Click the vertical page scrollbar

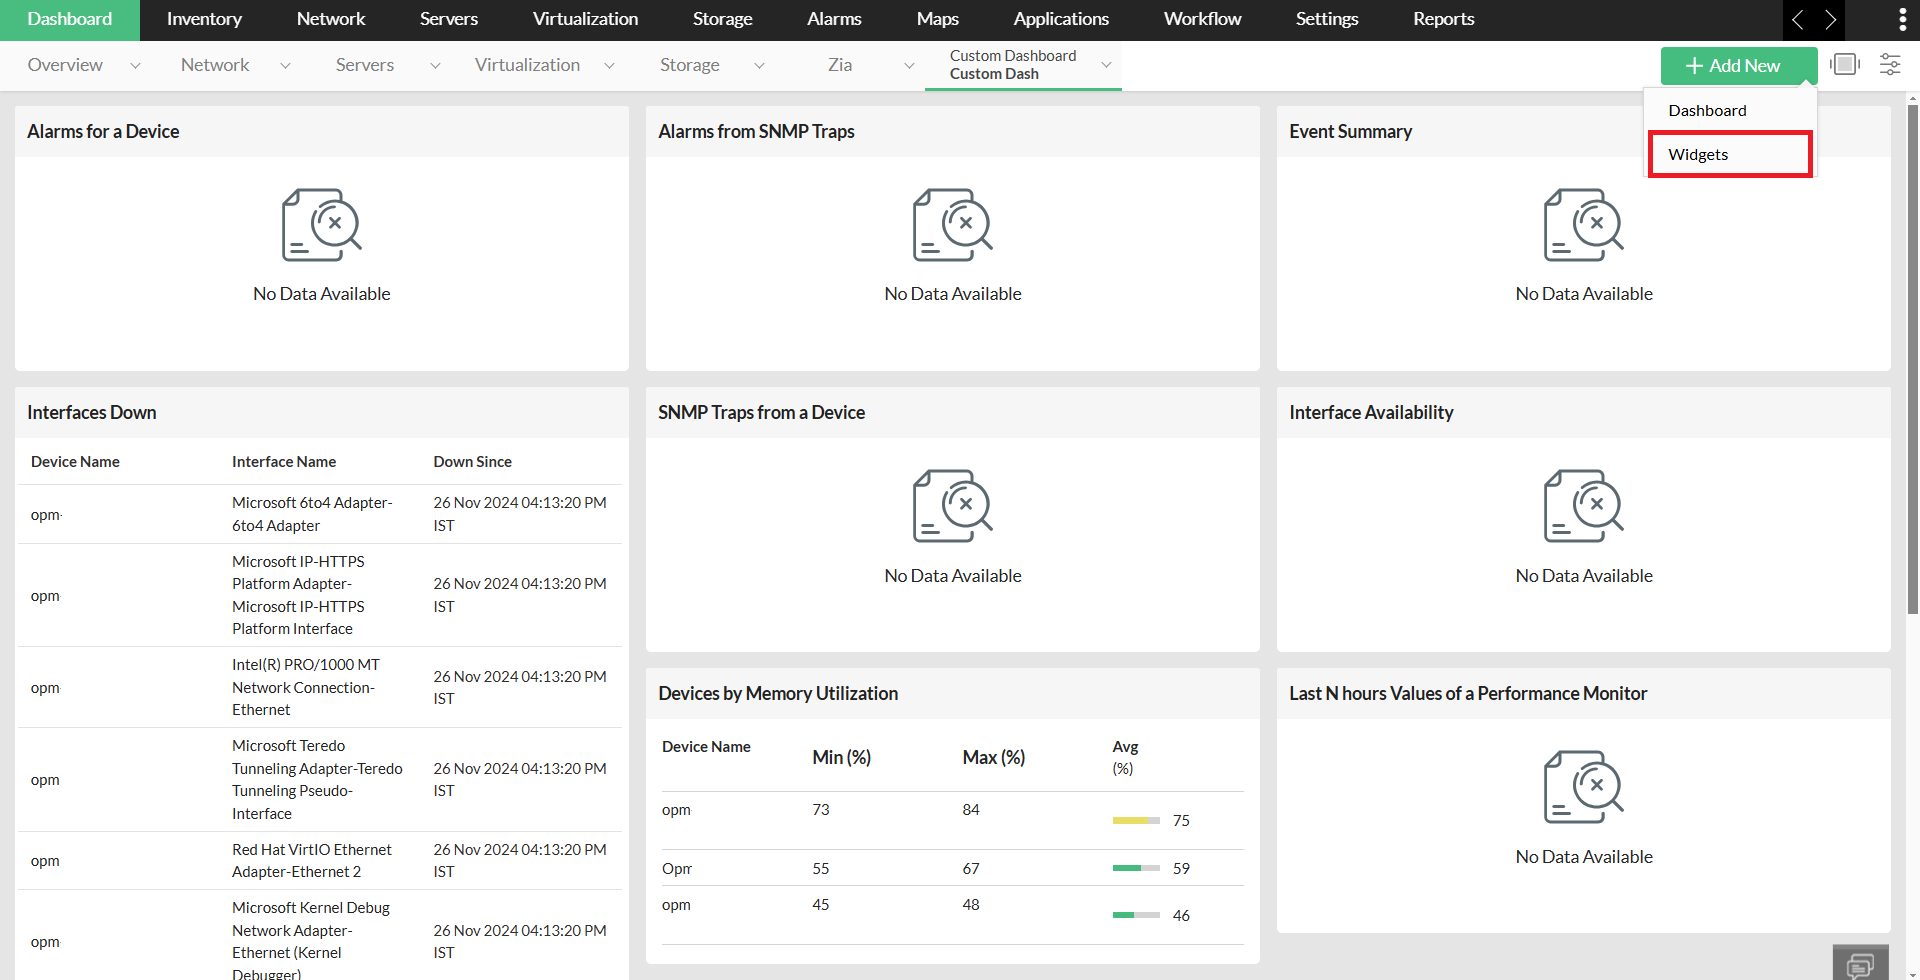(1912, 360)
